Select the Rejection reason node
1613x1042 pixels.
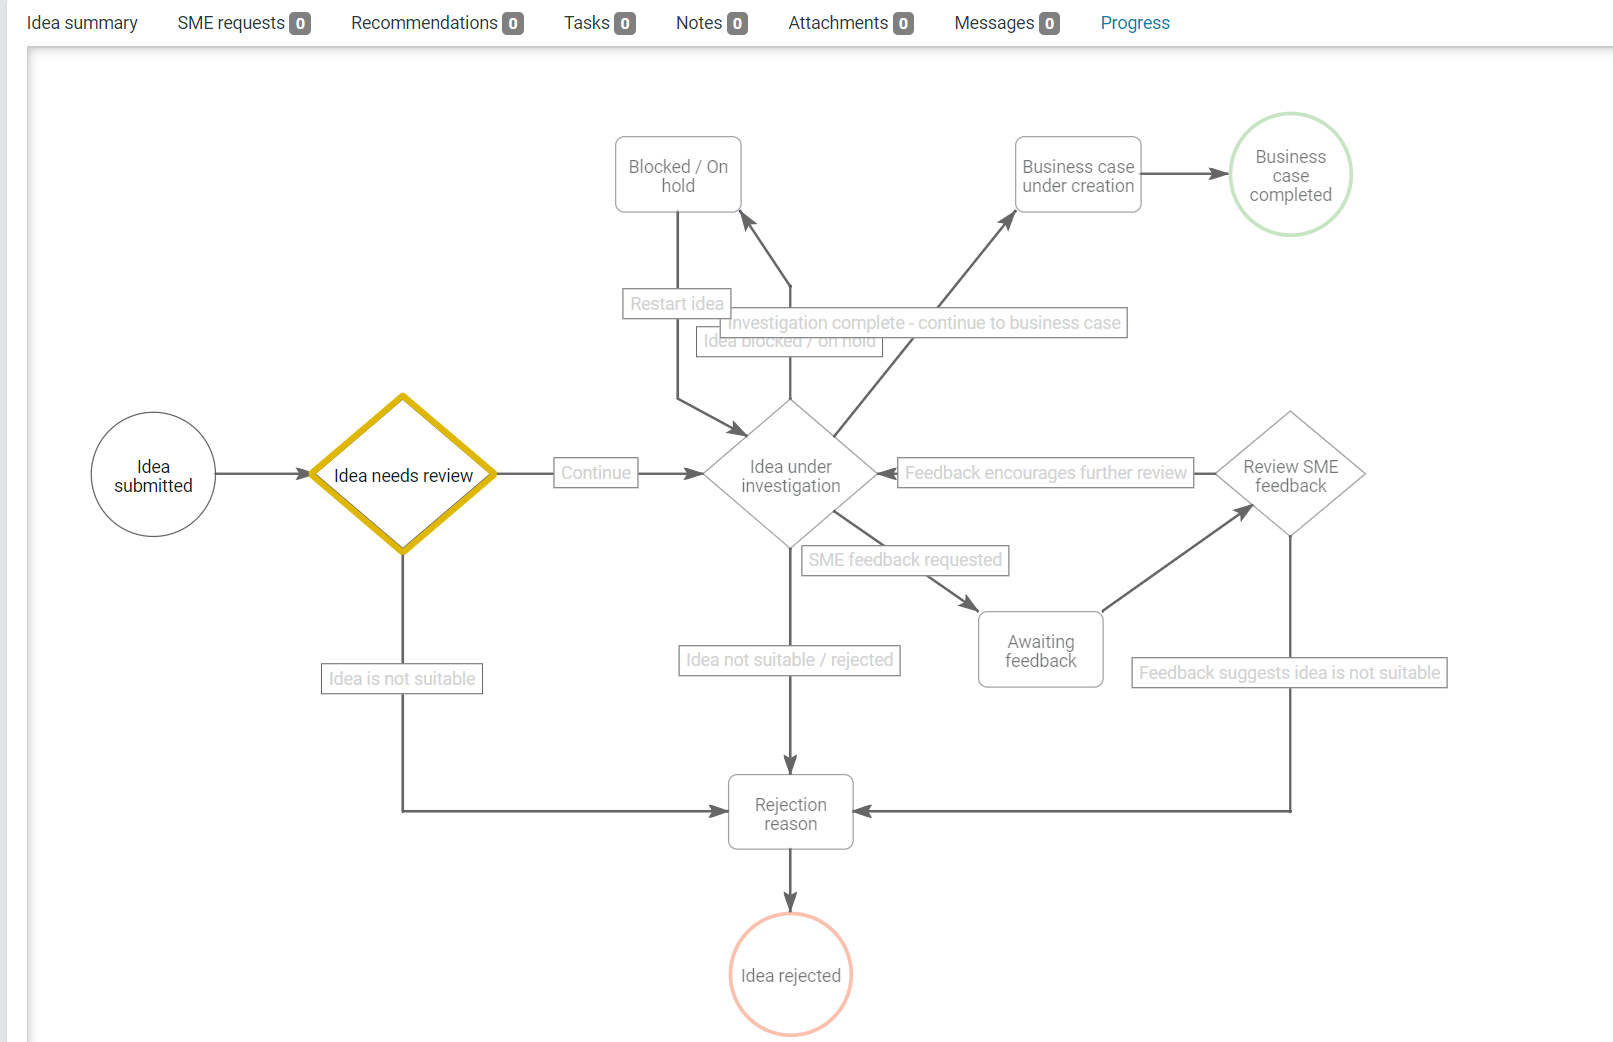[790, 813]
